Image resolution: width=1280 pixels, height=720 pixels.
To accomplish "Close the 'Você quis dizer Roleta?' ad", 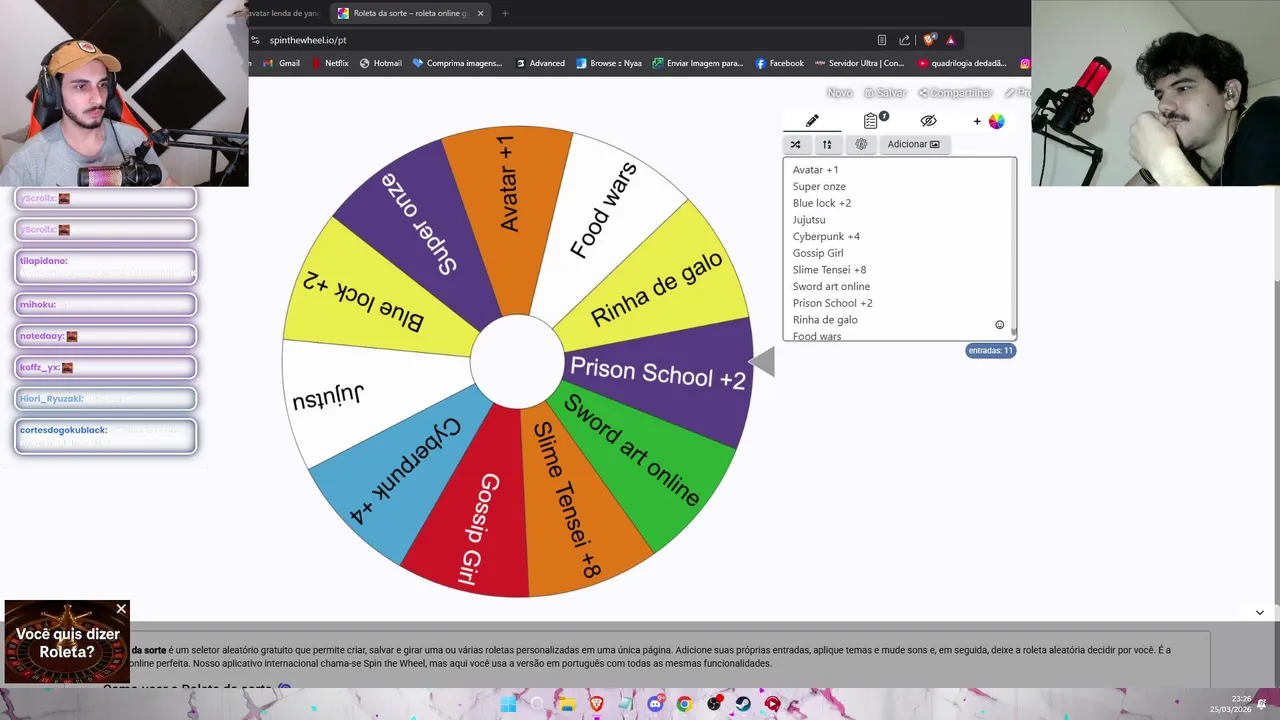I will (121, 609).
